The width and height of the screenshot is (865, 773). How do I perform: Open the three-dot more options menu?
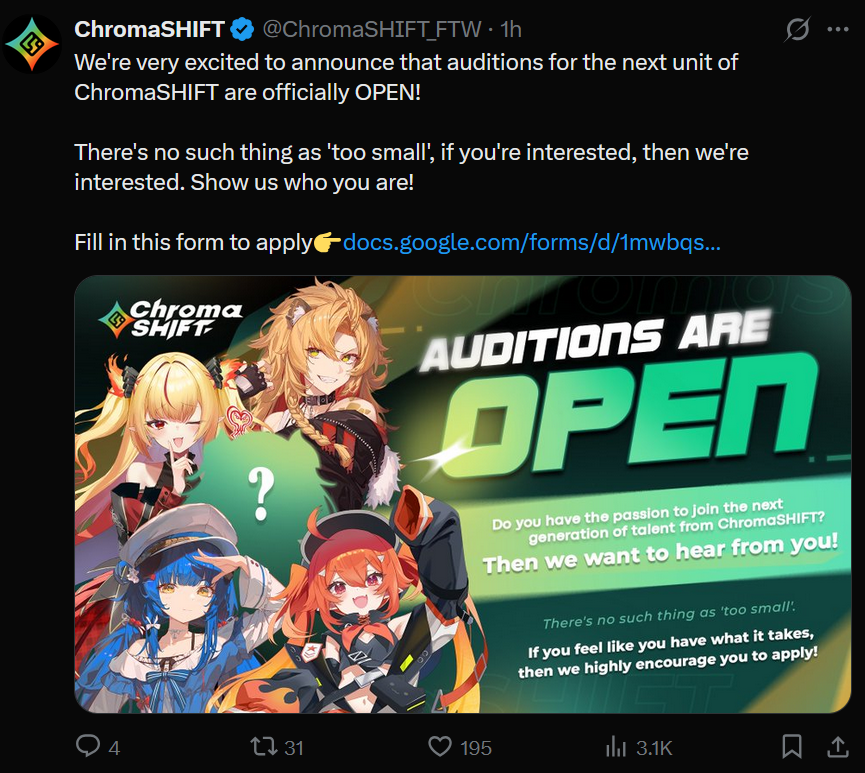tap(837, 29)
